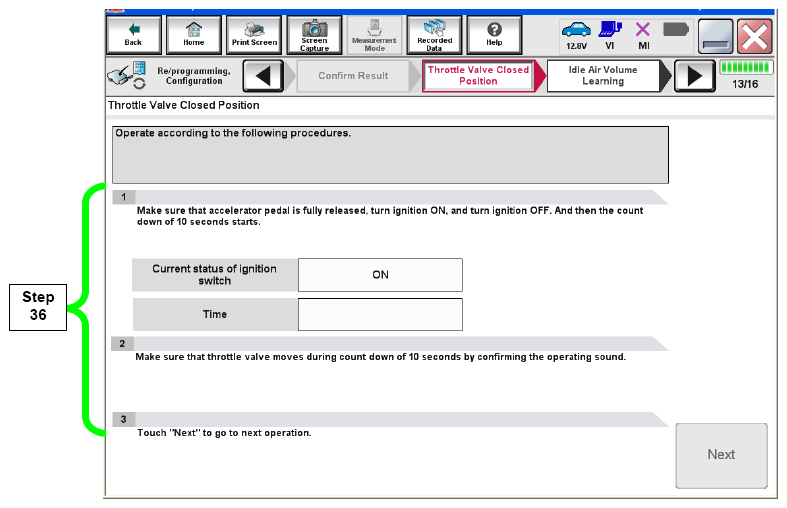Select the Idle Air Volume Learning step
Viewport: 787px width, 508px height.
point(603,76)
